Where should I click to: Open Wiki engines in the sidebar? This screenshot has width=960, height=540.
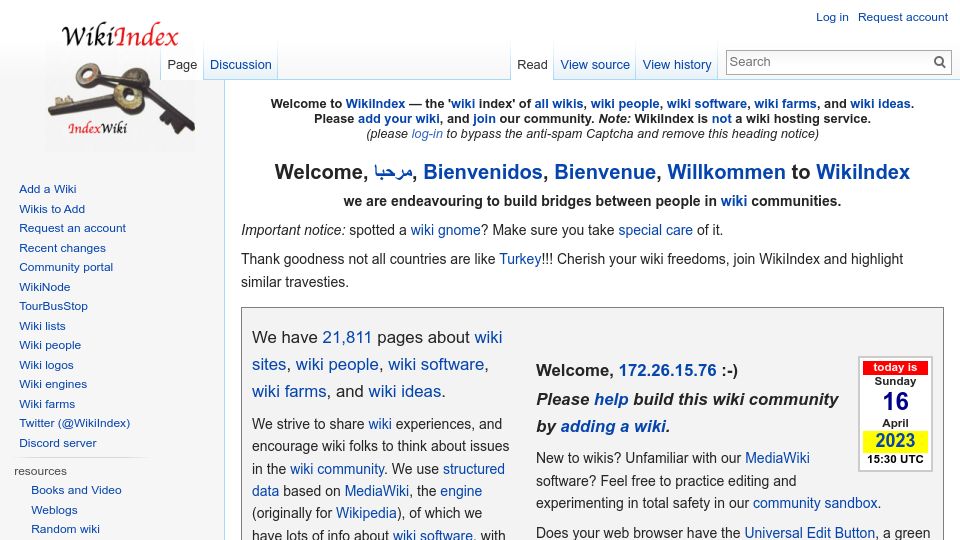point(53,384)
